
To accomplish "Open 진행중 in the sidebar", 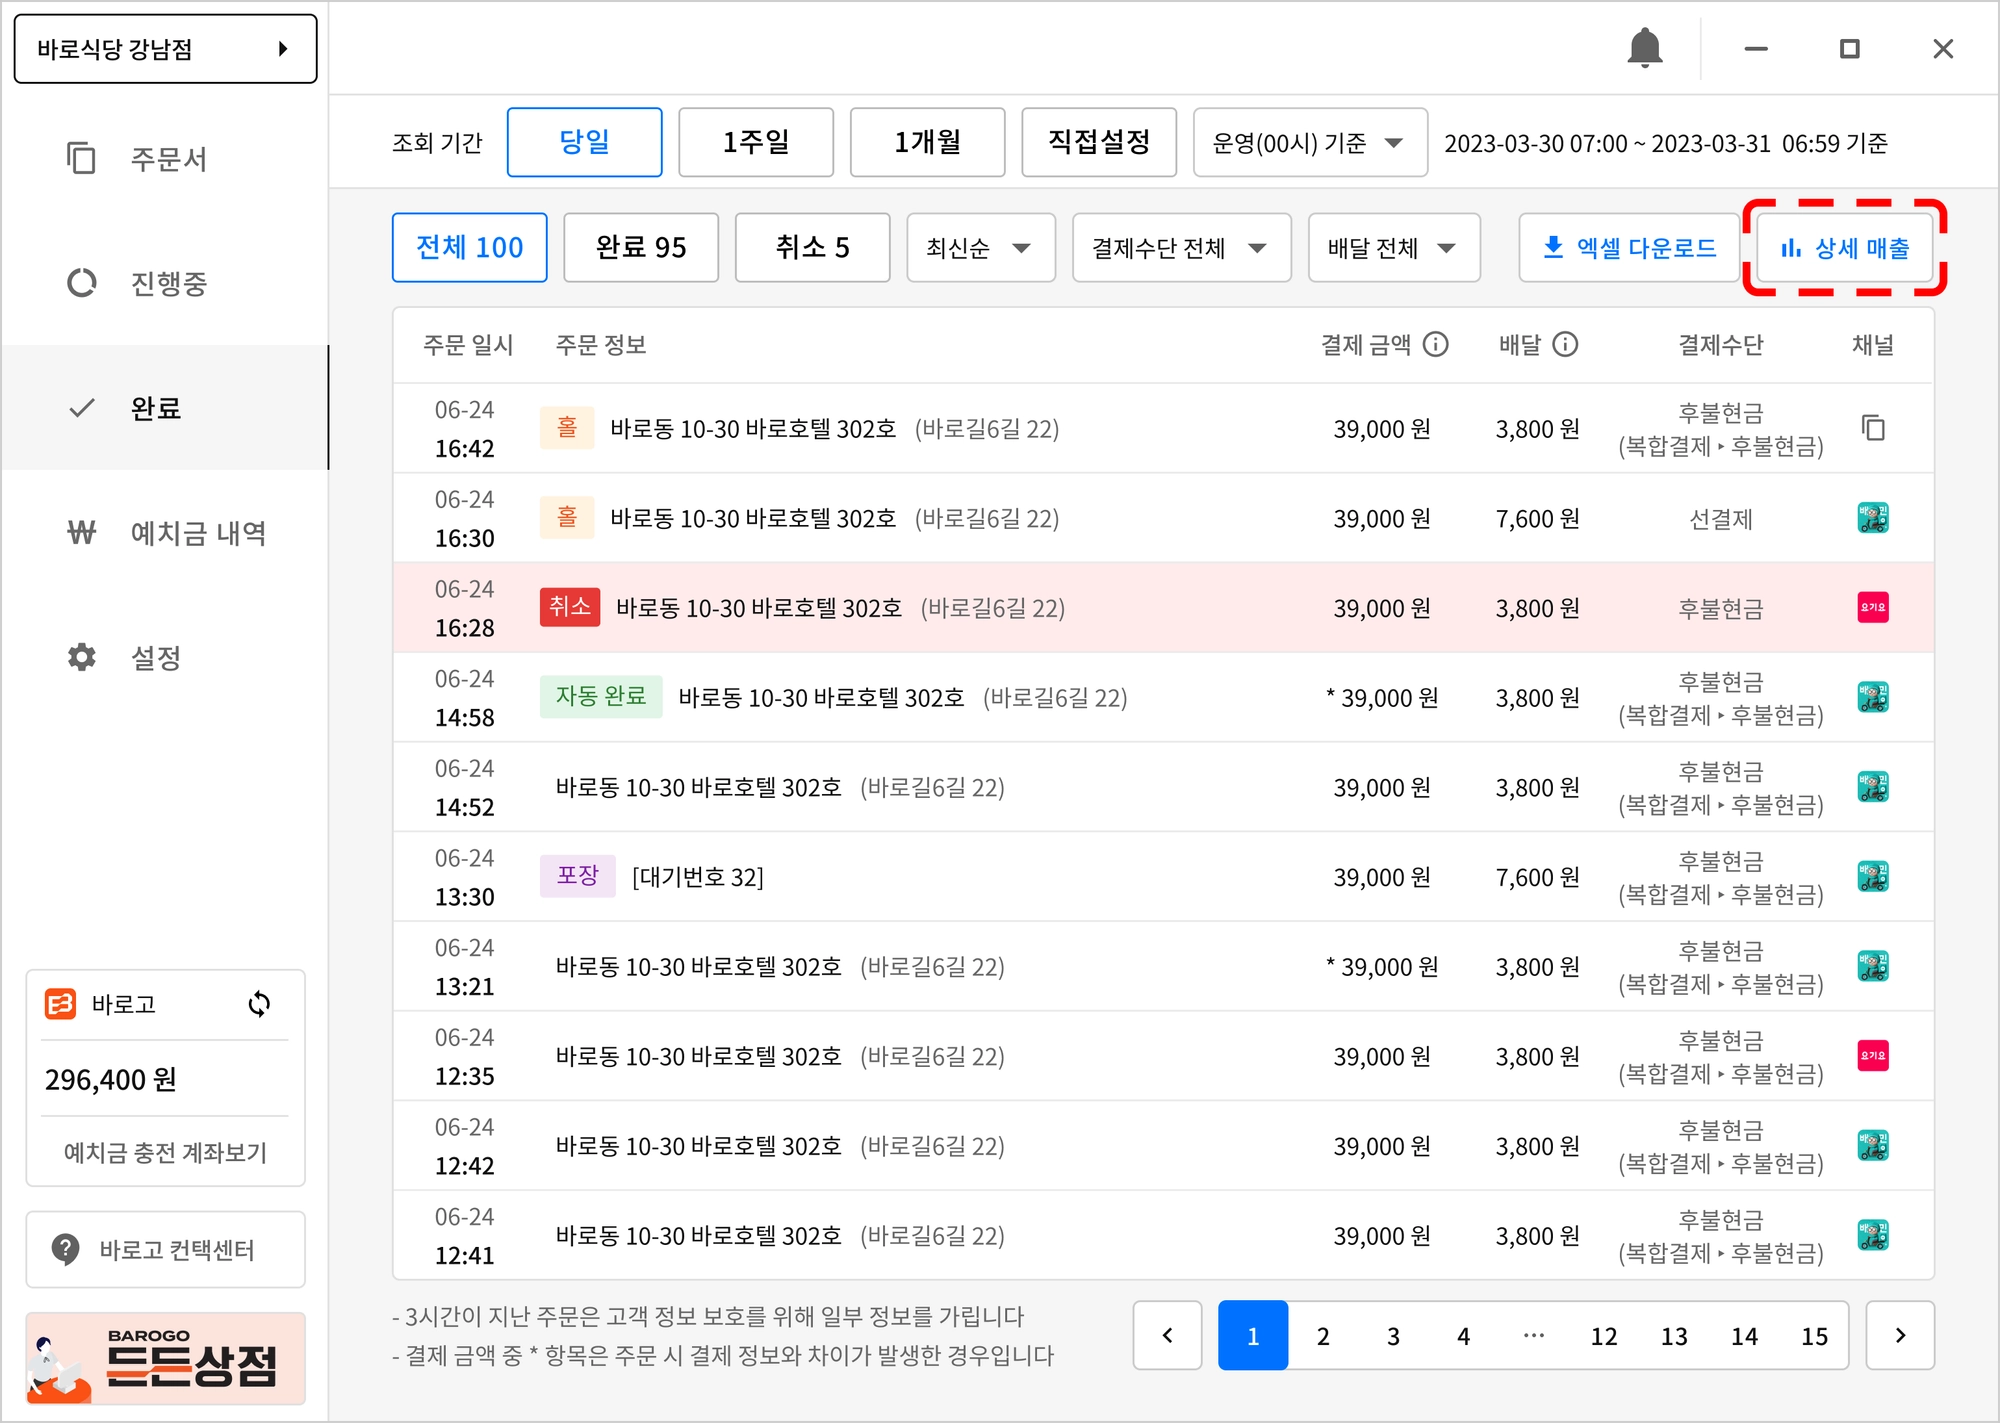I will 167,283.
